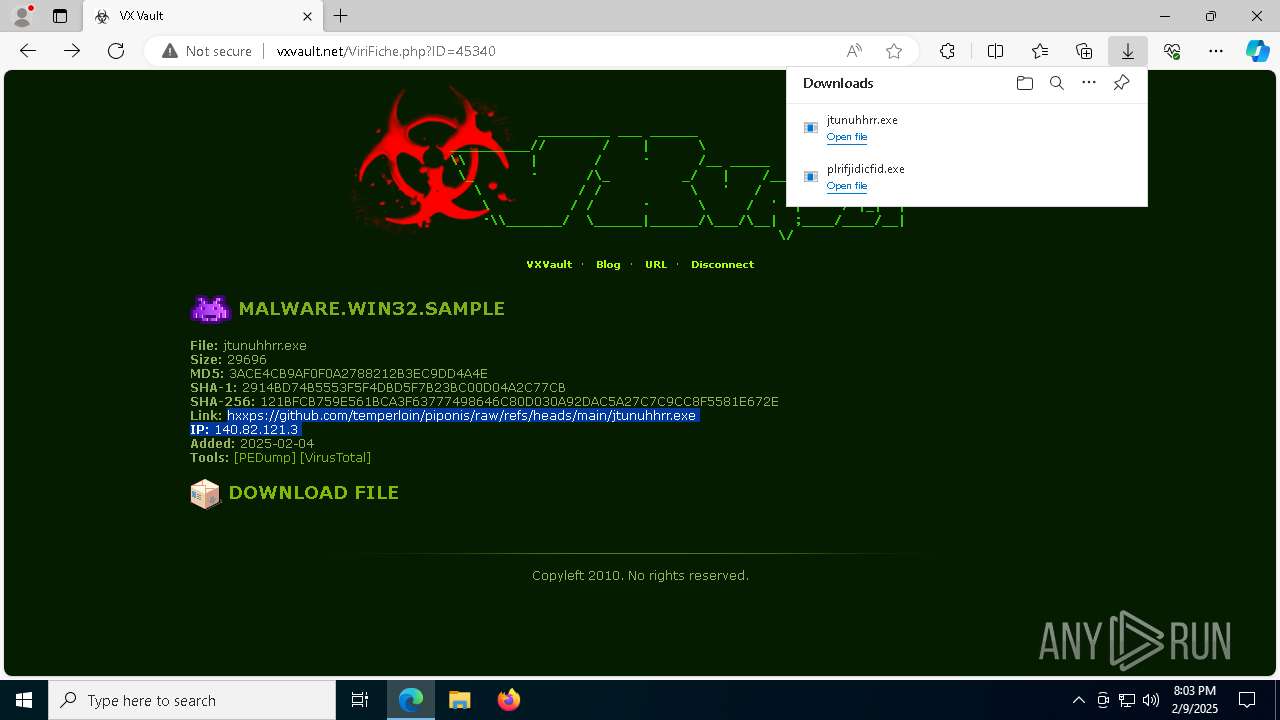The width and height of the screenshot is (1280, 720).
Task: Click the MALWARE.WIN32.SAMPLE heading
Action: pyautogui.click(x=371, y=309)
